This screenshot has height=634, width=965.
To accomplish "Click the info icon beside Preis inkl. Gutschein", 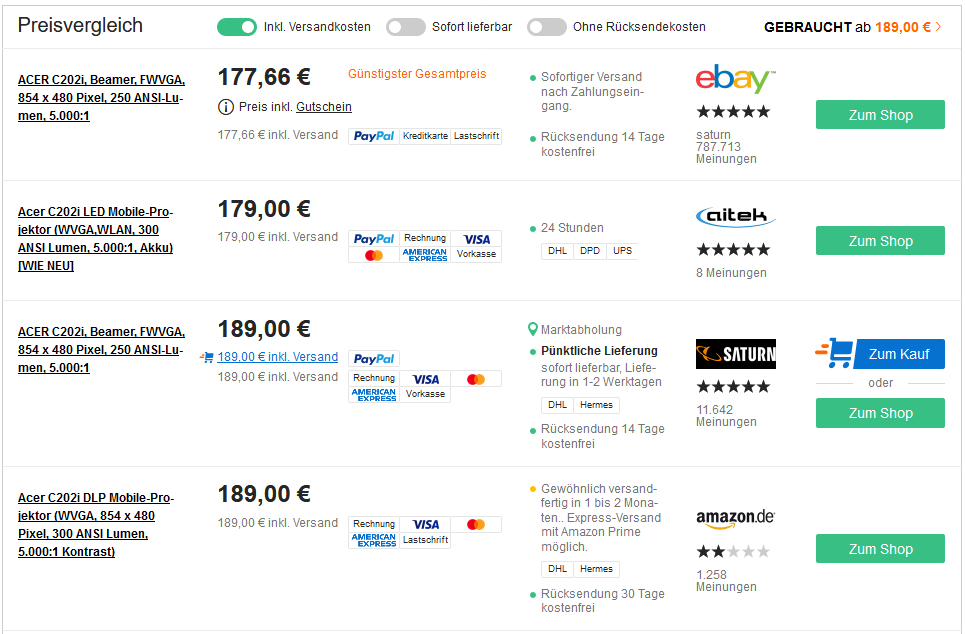I will coord(226,107).
